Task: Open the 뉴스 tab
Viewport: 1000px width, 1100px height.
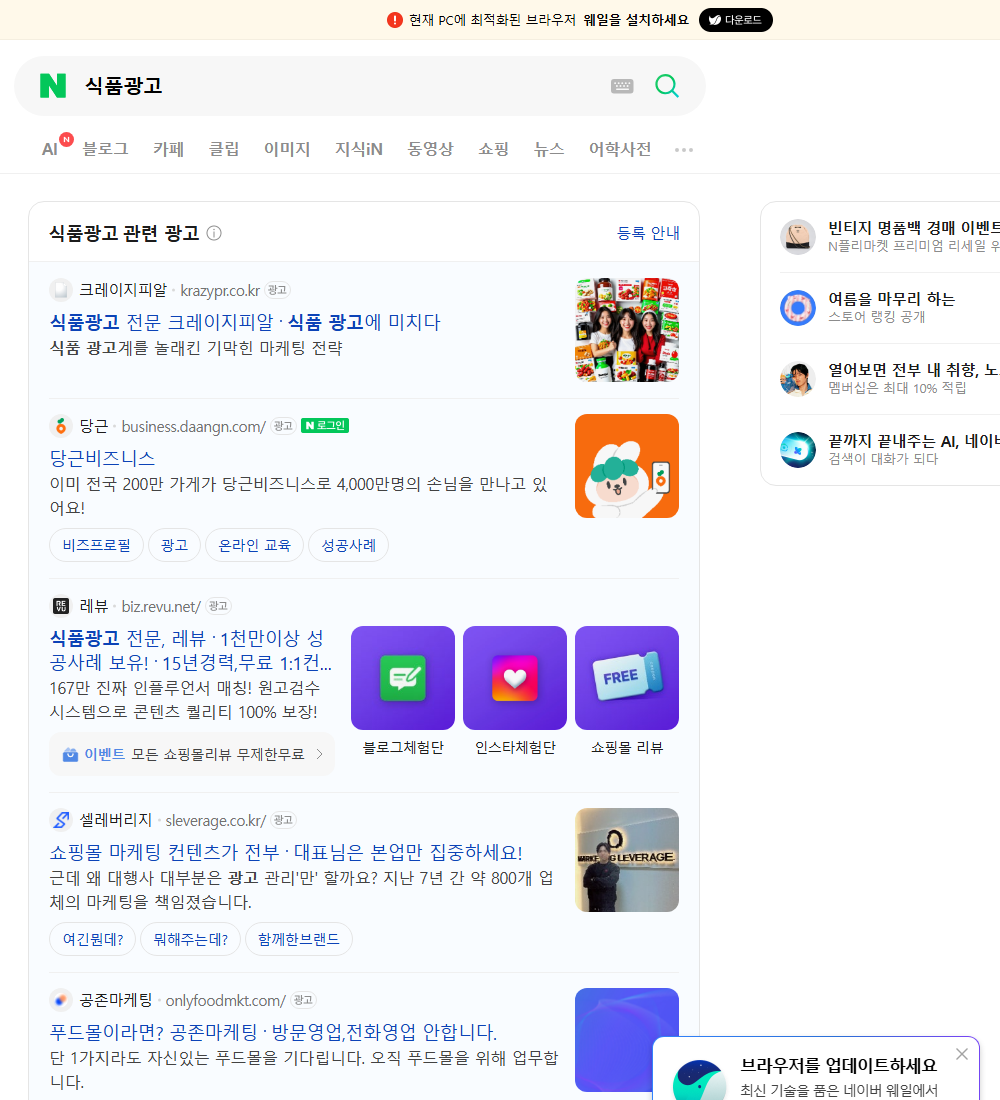Action: coord(549,149)
